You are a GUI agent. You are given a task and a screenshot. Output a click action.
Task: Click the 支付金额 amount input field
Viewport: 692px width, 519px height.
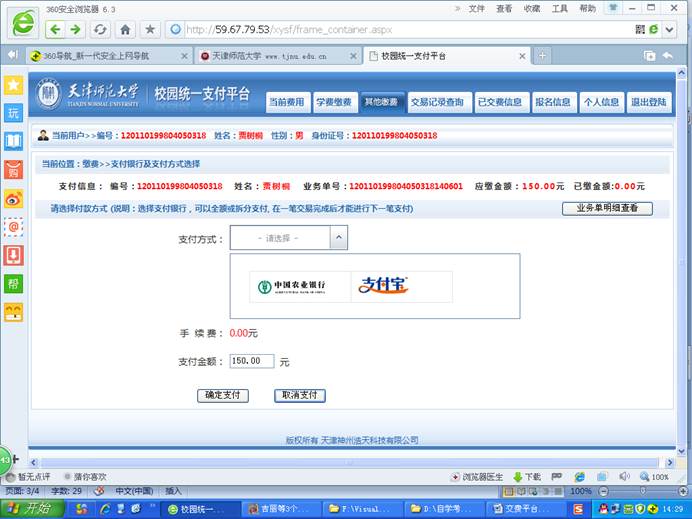click(252, 361)
